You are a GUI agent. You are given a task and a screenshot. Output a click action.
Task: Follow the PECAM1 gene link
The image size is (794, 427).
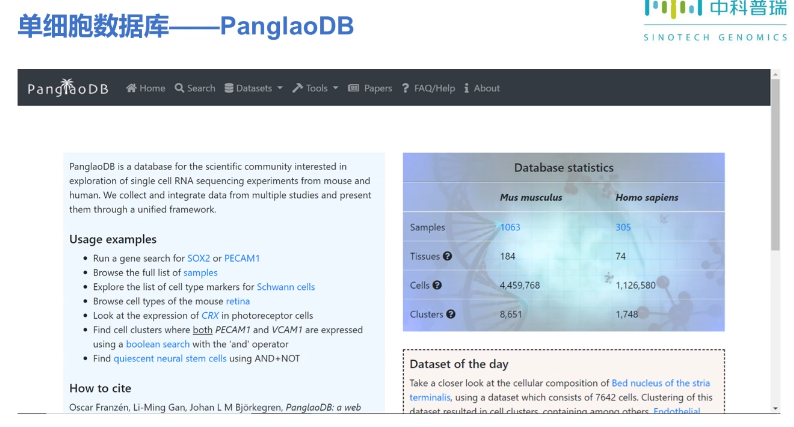(242, 258)
